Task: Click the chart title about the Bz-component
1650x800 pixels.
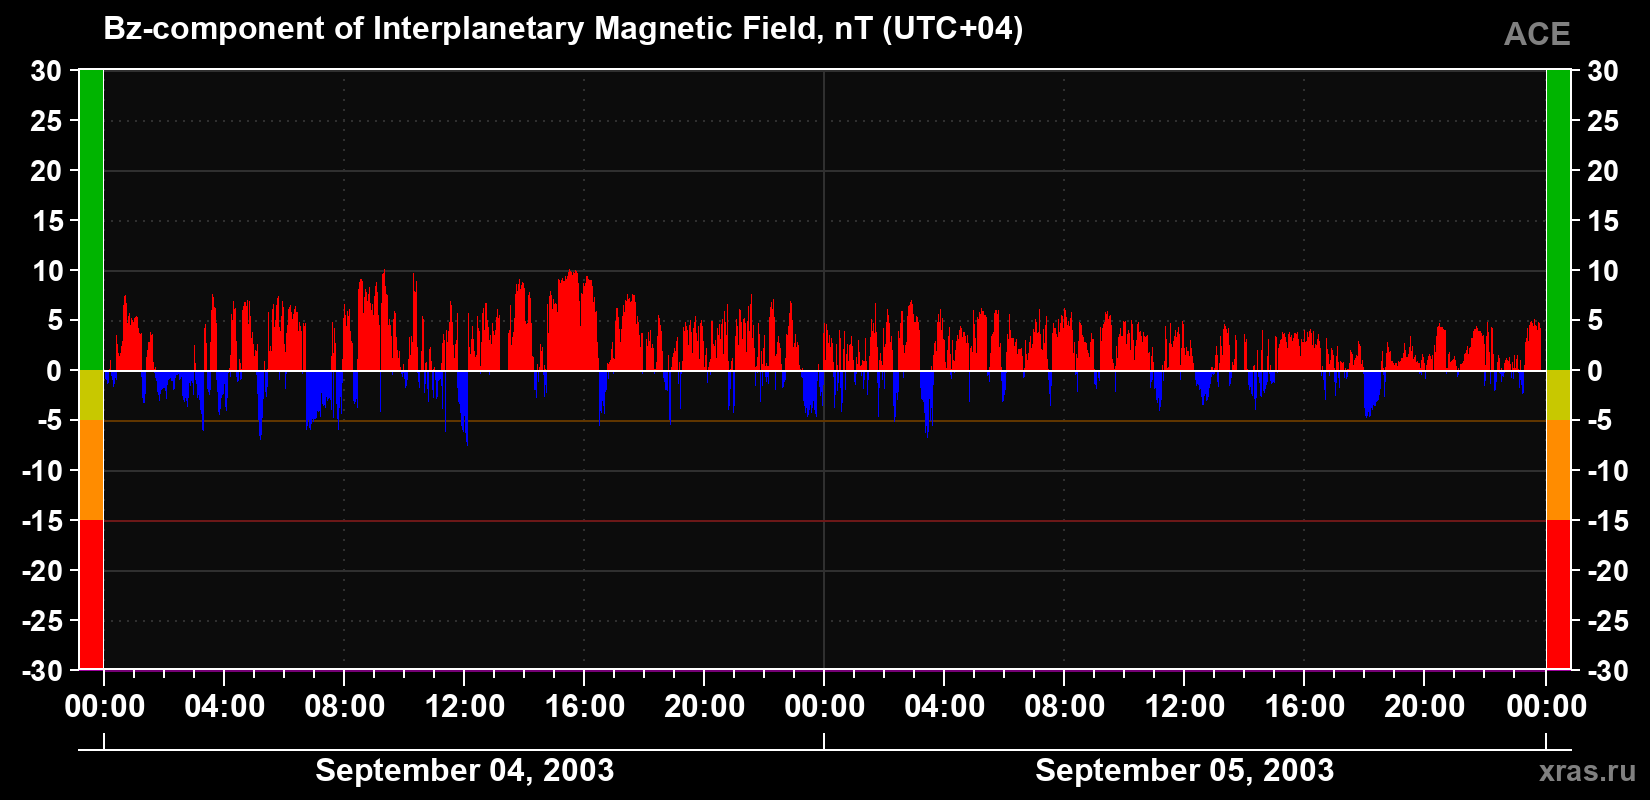Action: (x=563, y=29)
